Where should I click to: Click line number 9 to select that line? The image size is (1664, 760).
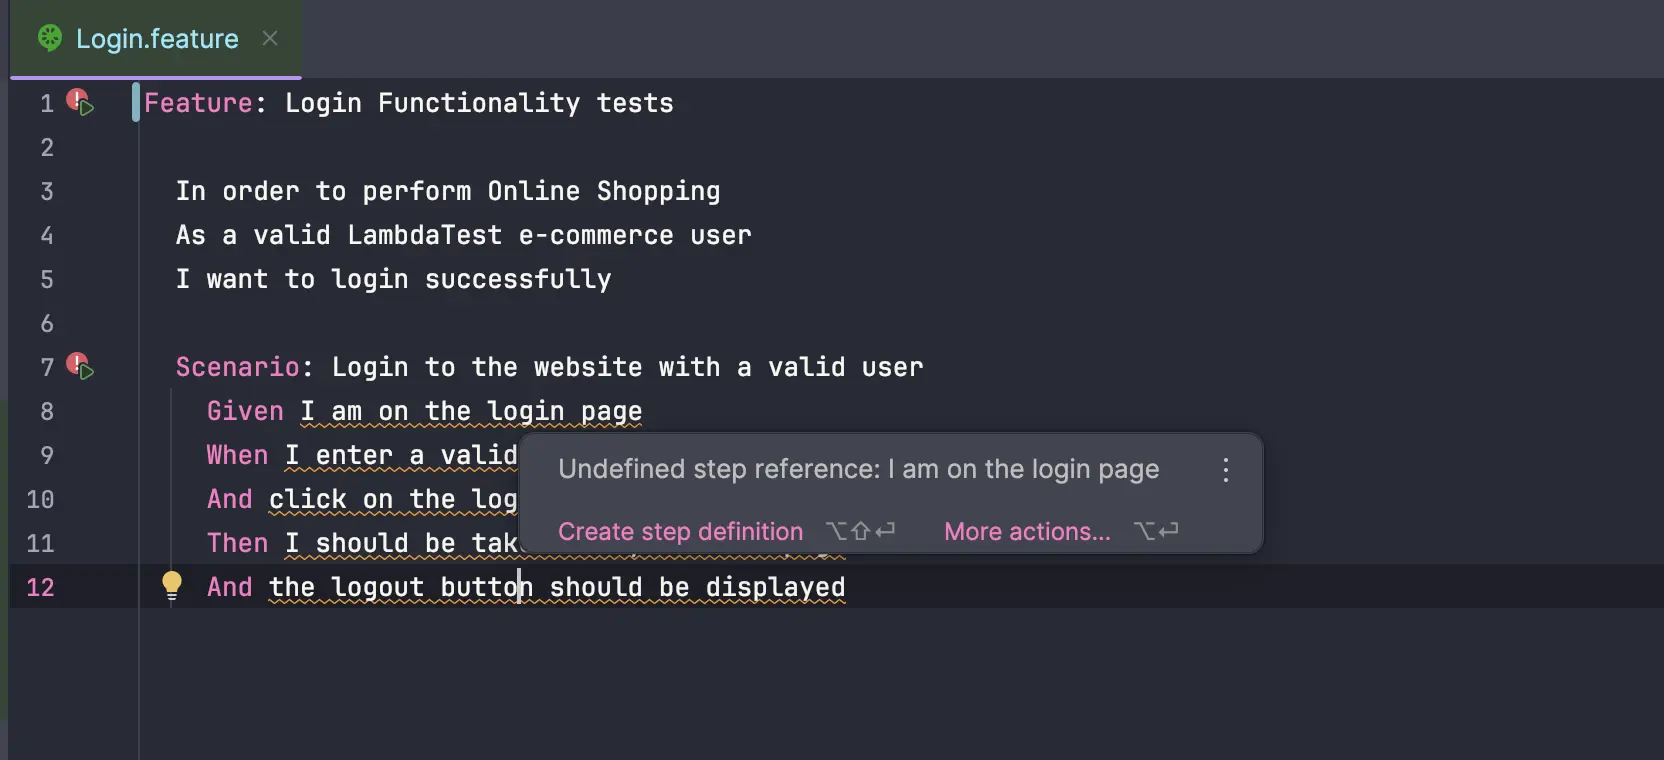click(46, 455)
